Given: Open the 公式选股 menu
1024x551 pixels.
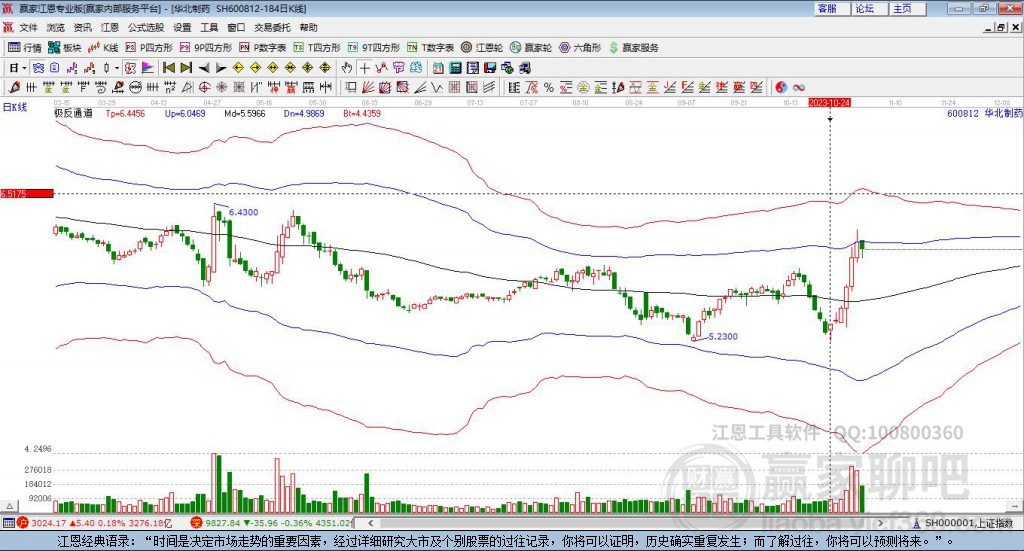Looking at the screenshot, I should (146, 27).
